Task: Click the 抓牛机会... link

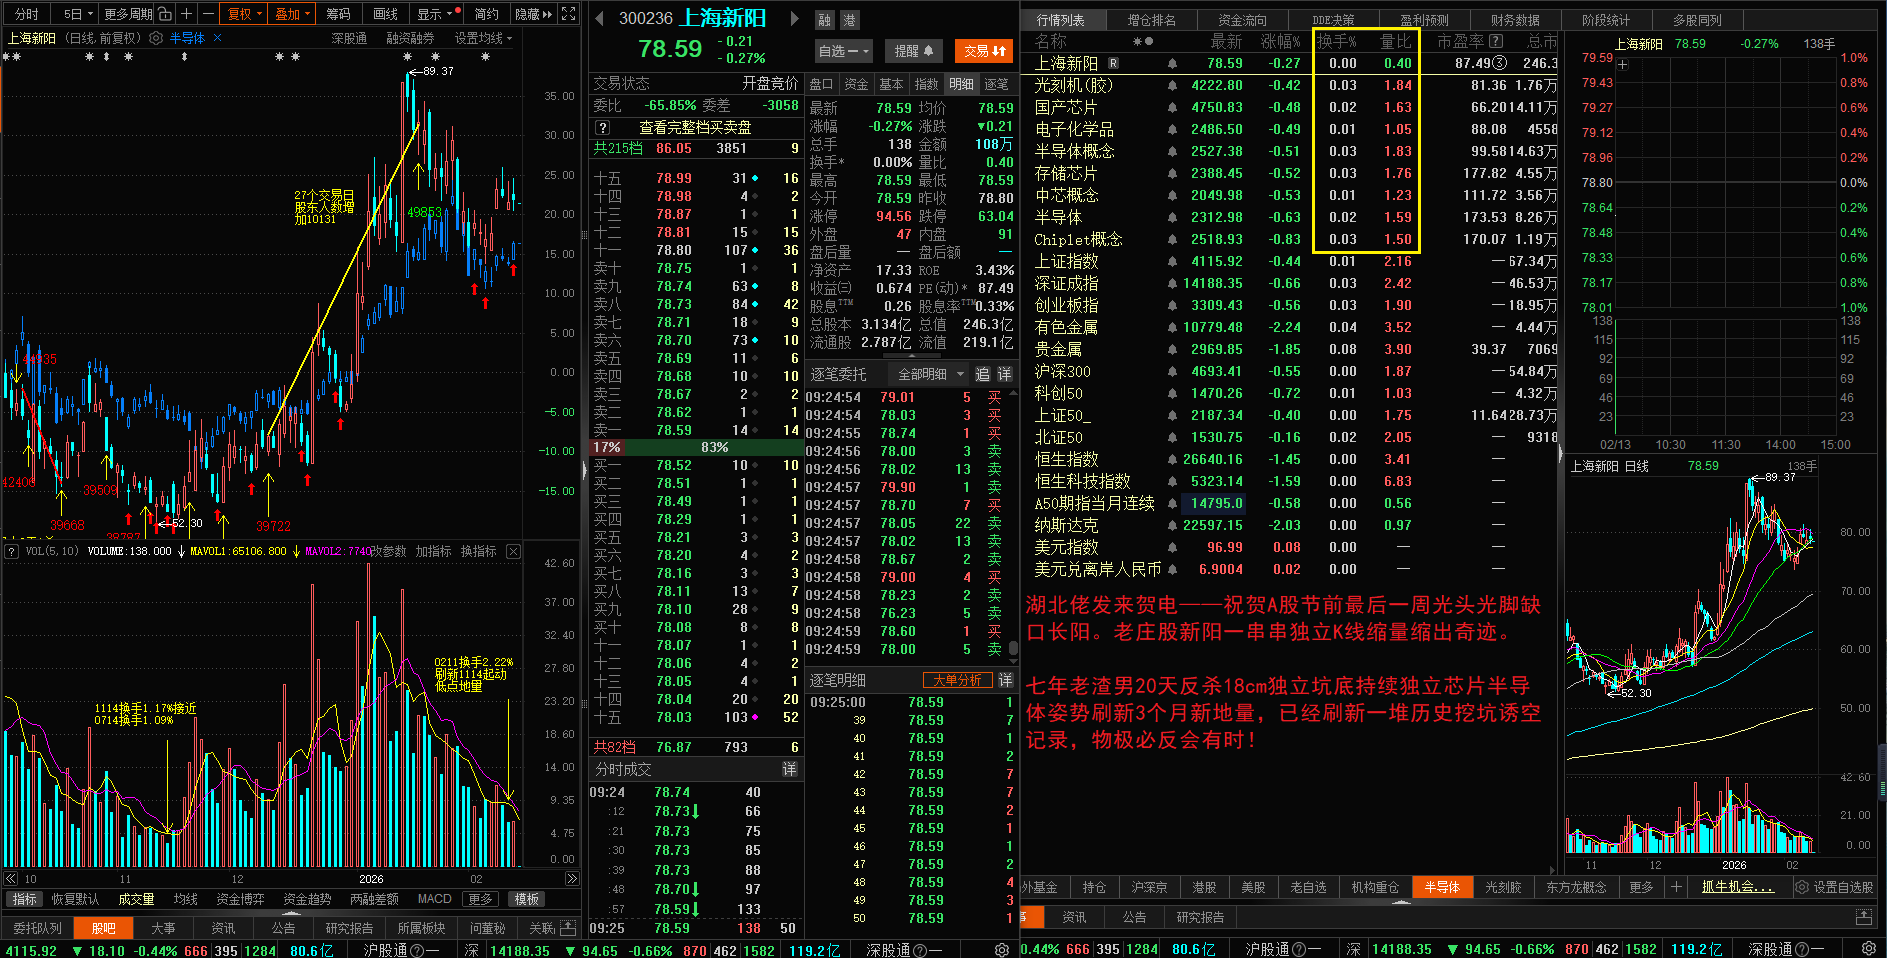Action: click(x=1738, y=887)
